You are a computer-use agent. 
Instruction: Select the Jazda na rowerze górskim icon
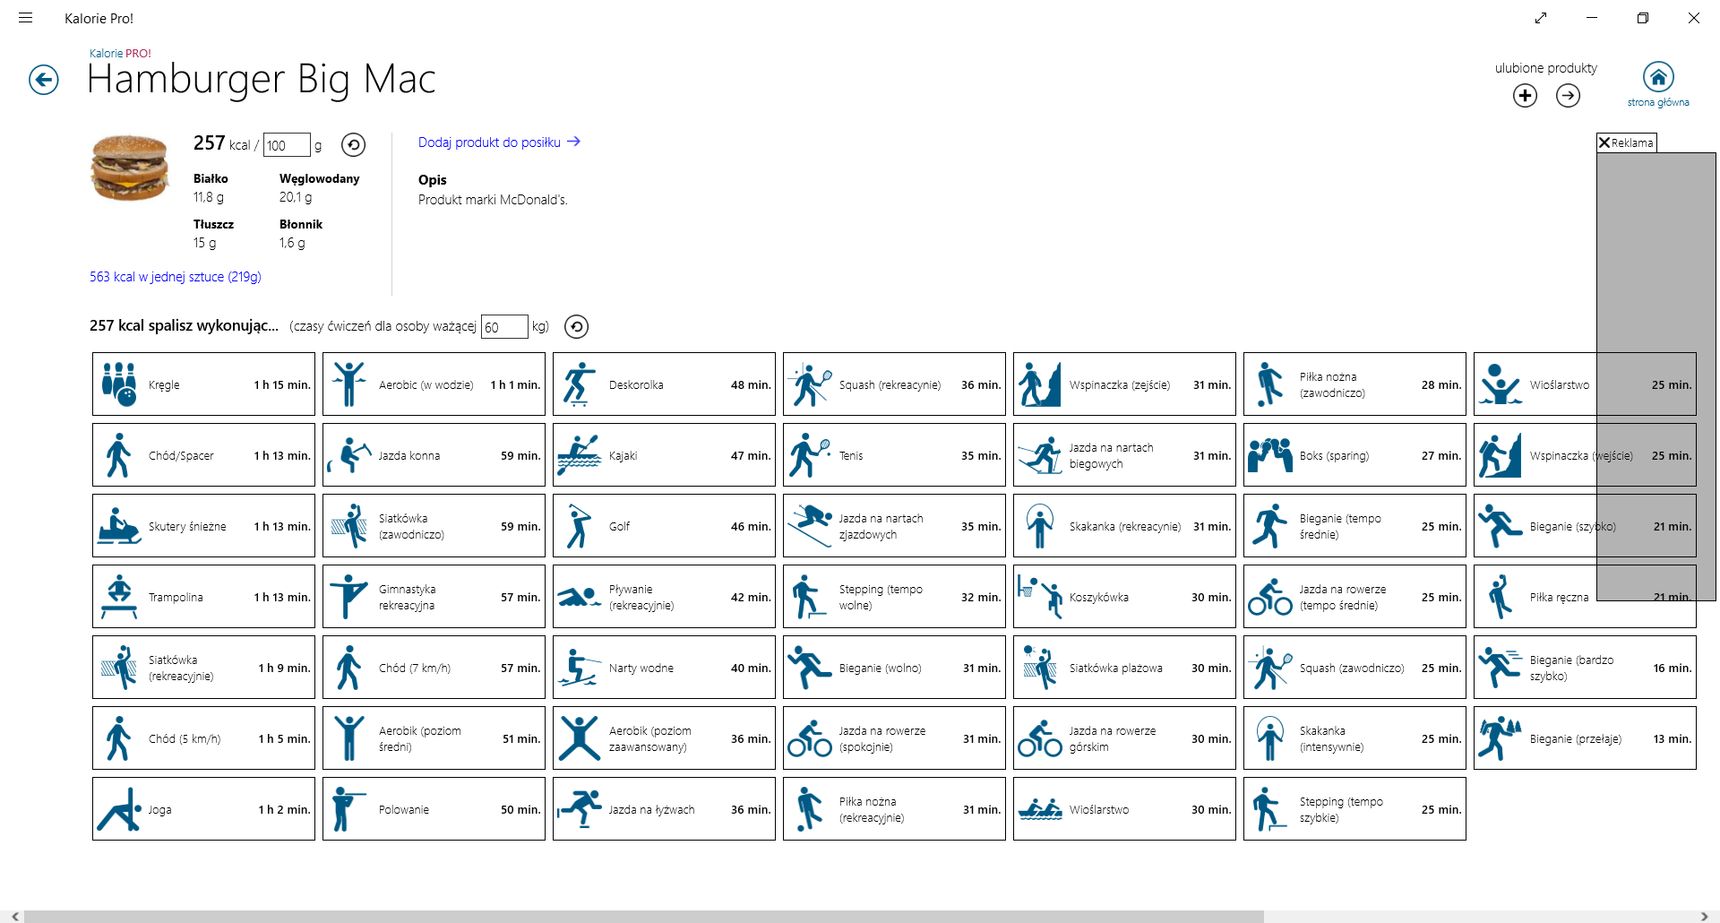pos(1039,739)
